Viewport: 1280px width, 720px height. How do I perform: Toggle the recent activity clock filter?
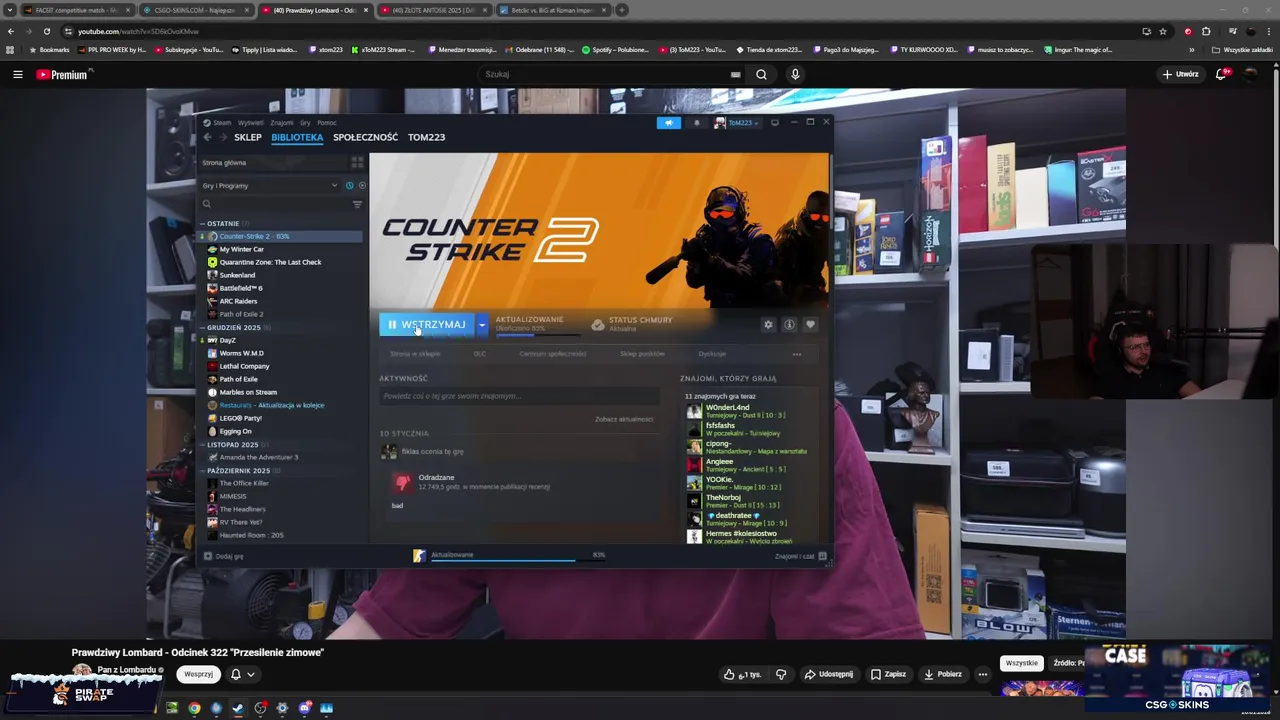[349, 185]
